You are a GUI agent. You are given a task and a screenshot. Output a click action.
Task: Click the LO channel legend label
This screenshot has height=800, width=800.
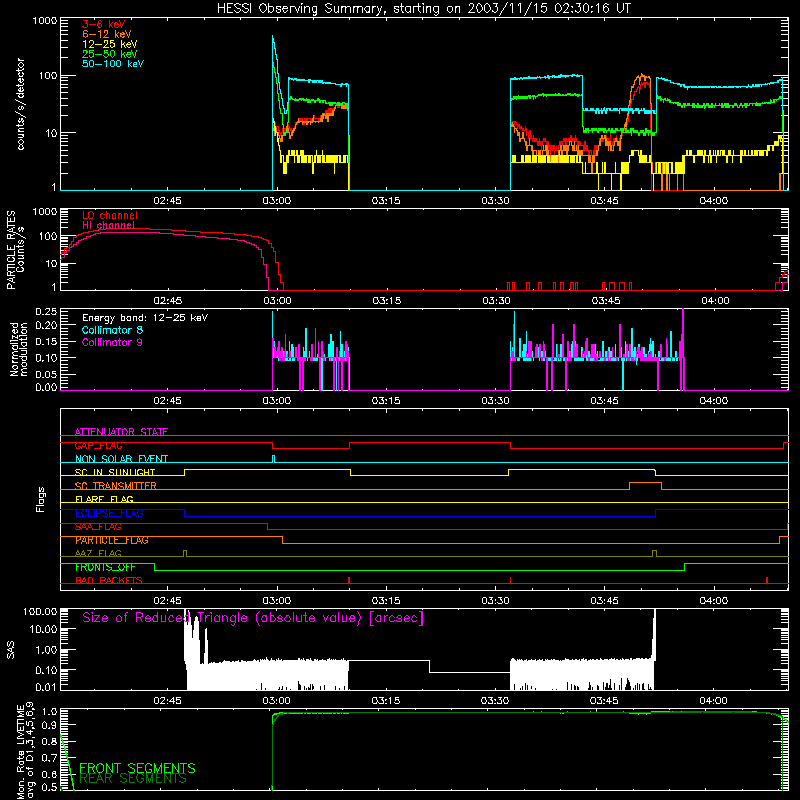110,215
